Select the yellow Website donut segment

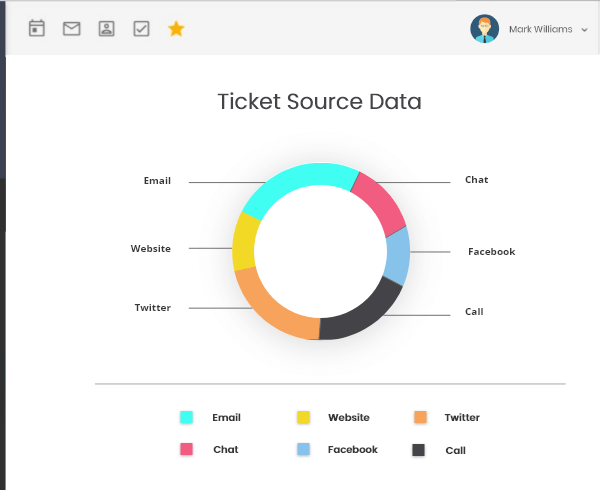pos(245,242)
